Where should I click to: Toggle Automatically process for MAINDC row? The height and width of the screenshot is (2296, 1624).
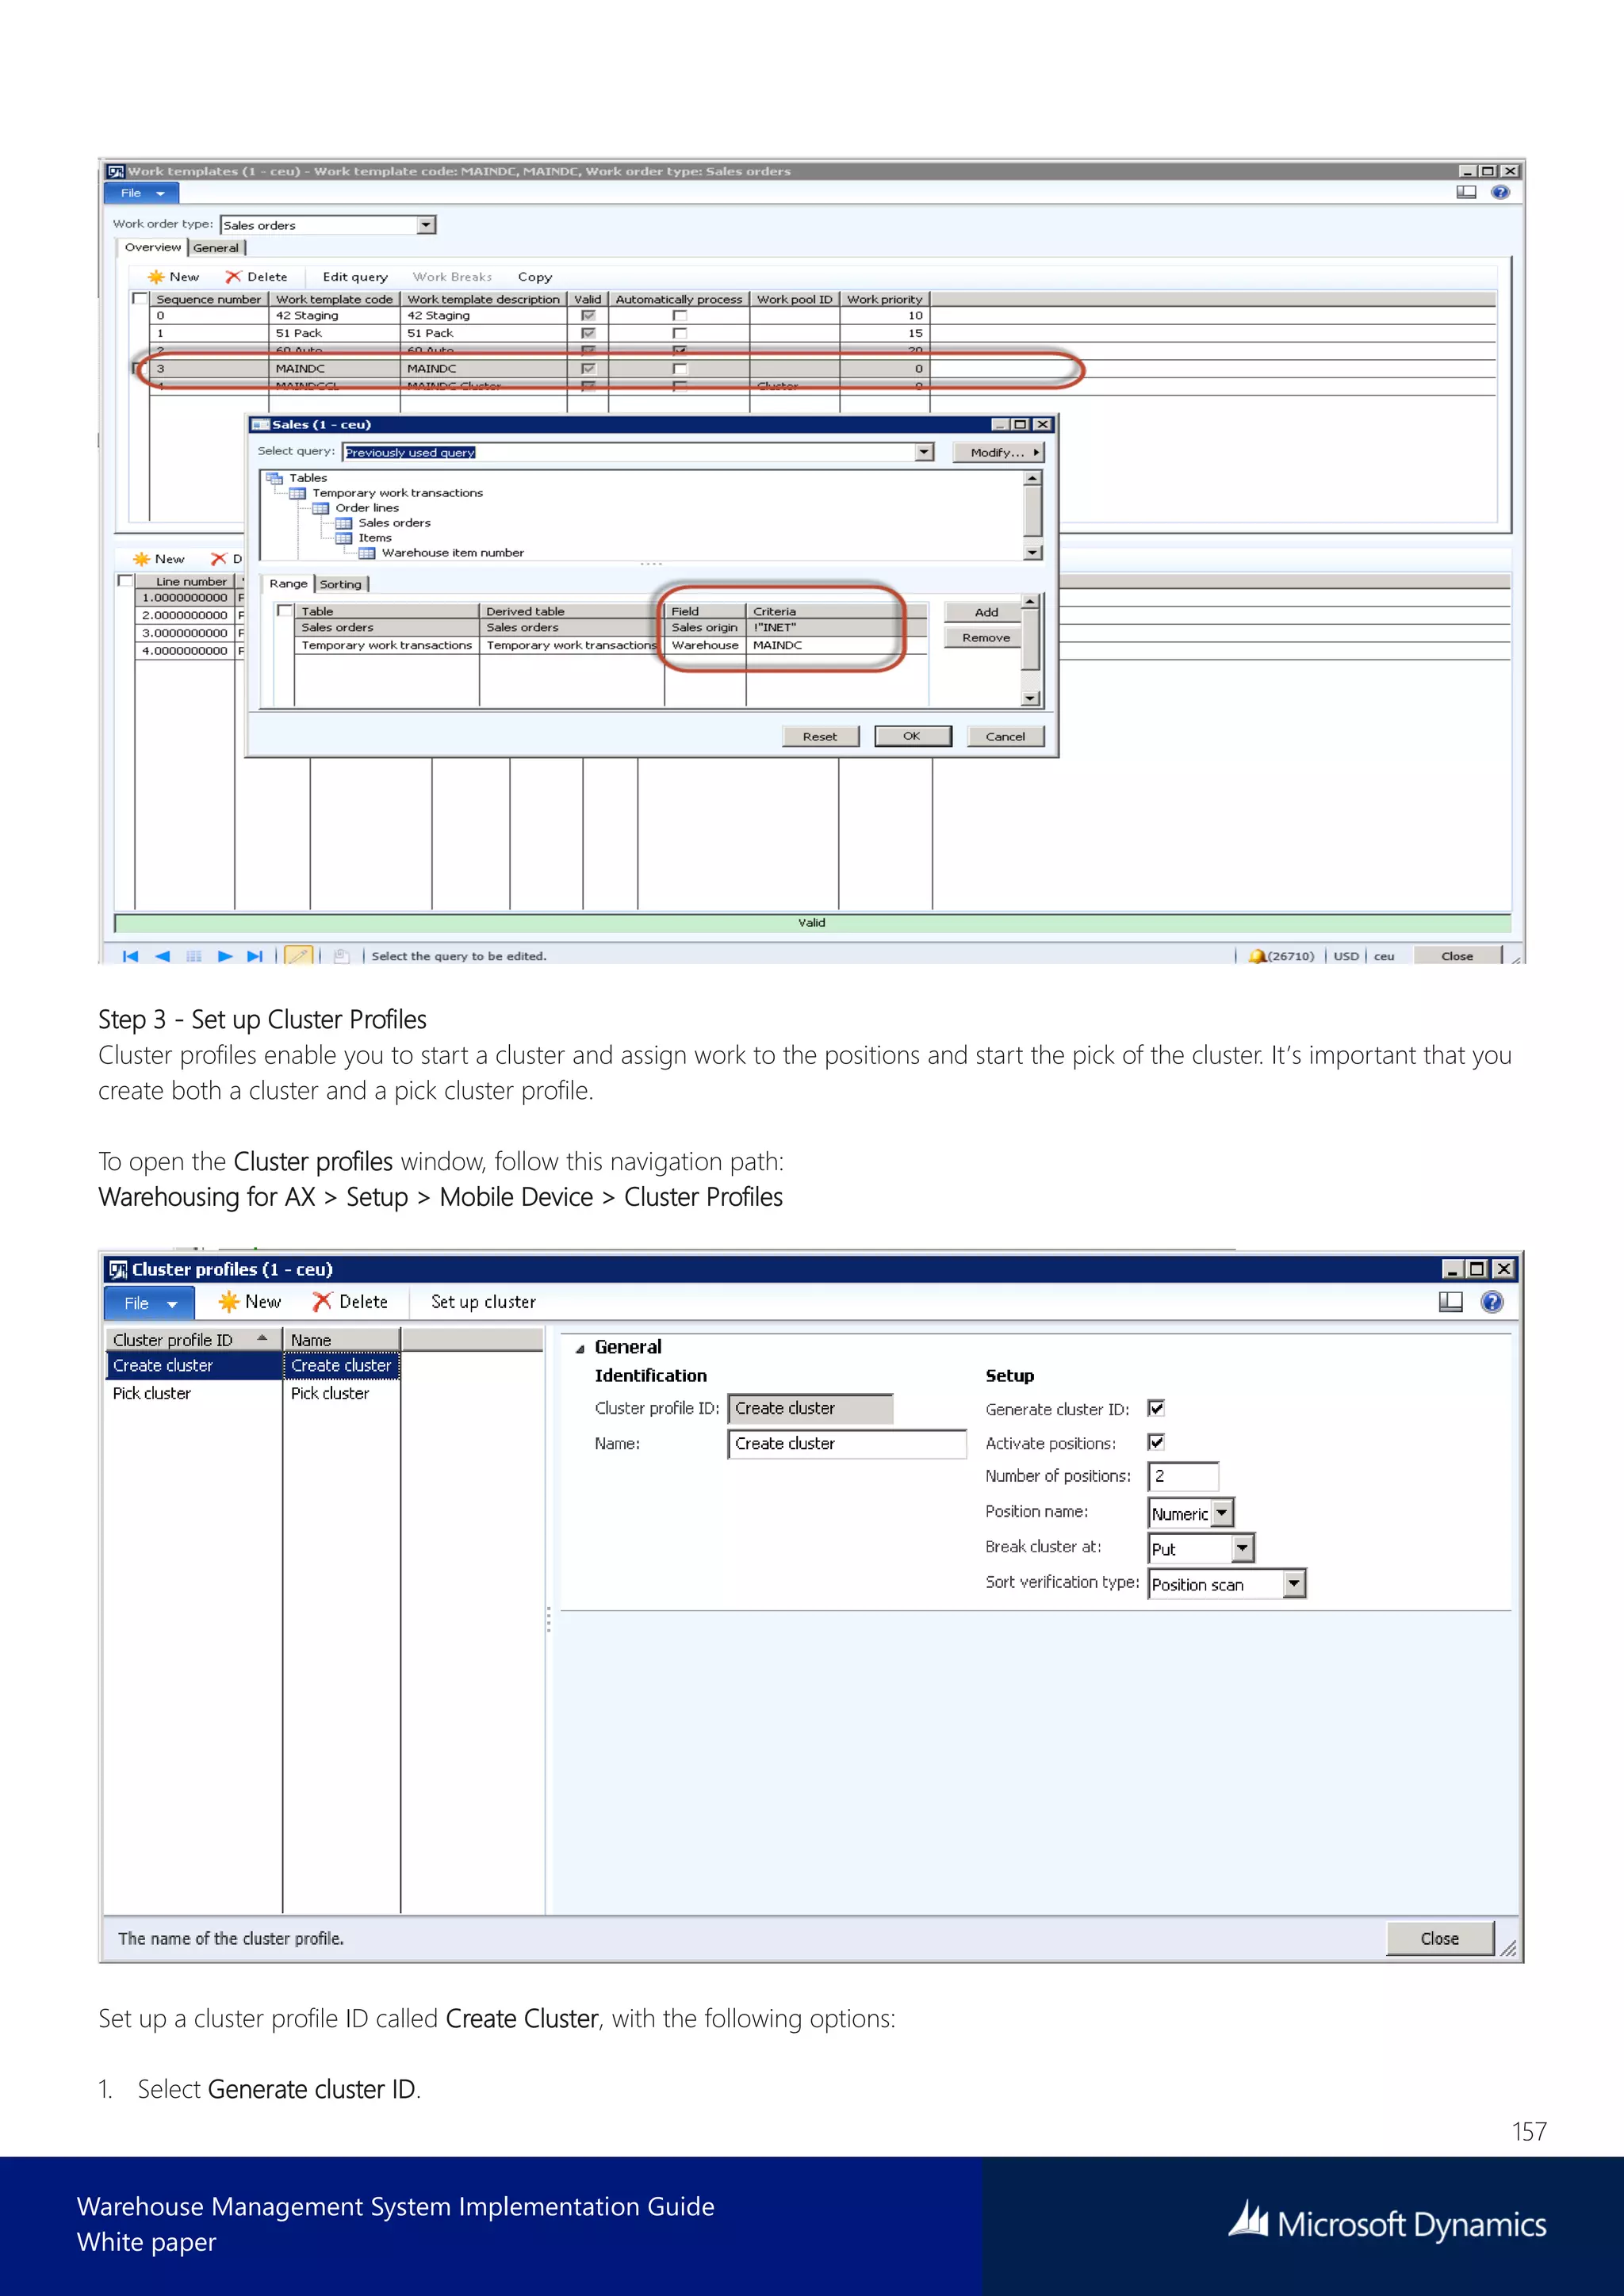(680, 369)
